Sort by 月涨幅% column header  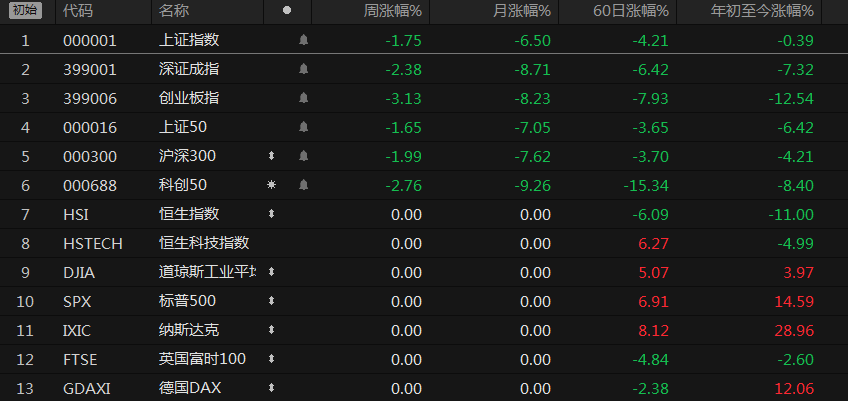pyautogui.click(x=521, y=11)
